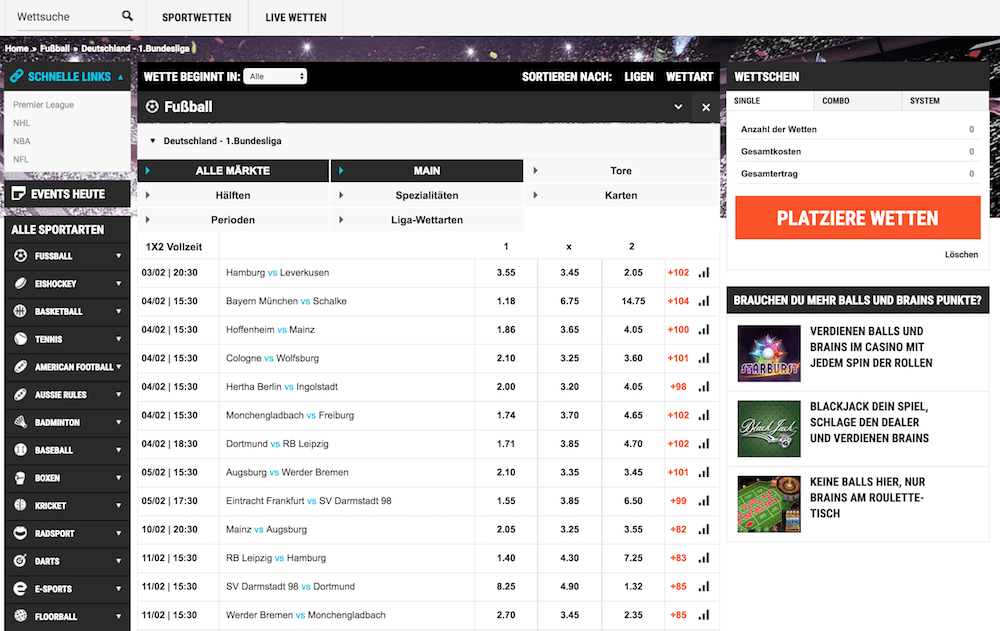Click the Fussball soccer ball sidebar icon
This screenshot has width=1000, height=631.
point(20,256)
